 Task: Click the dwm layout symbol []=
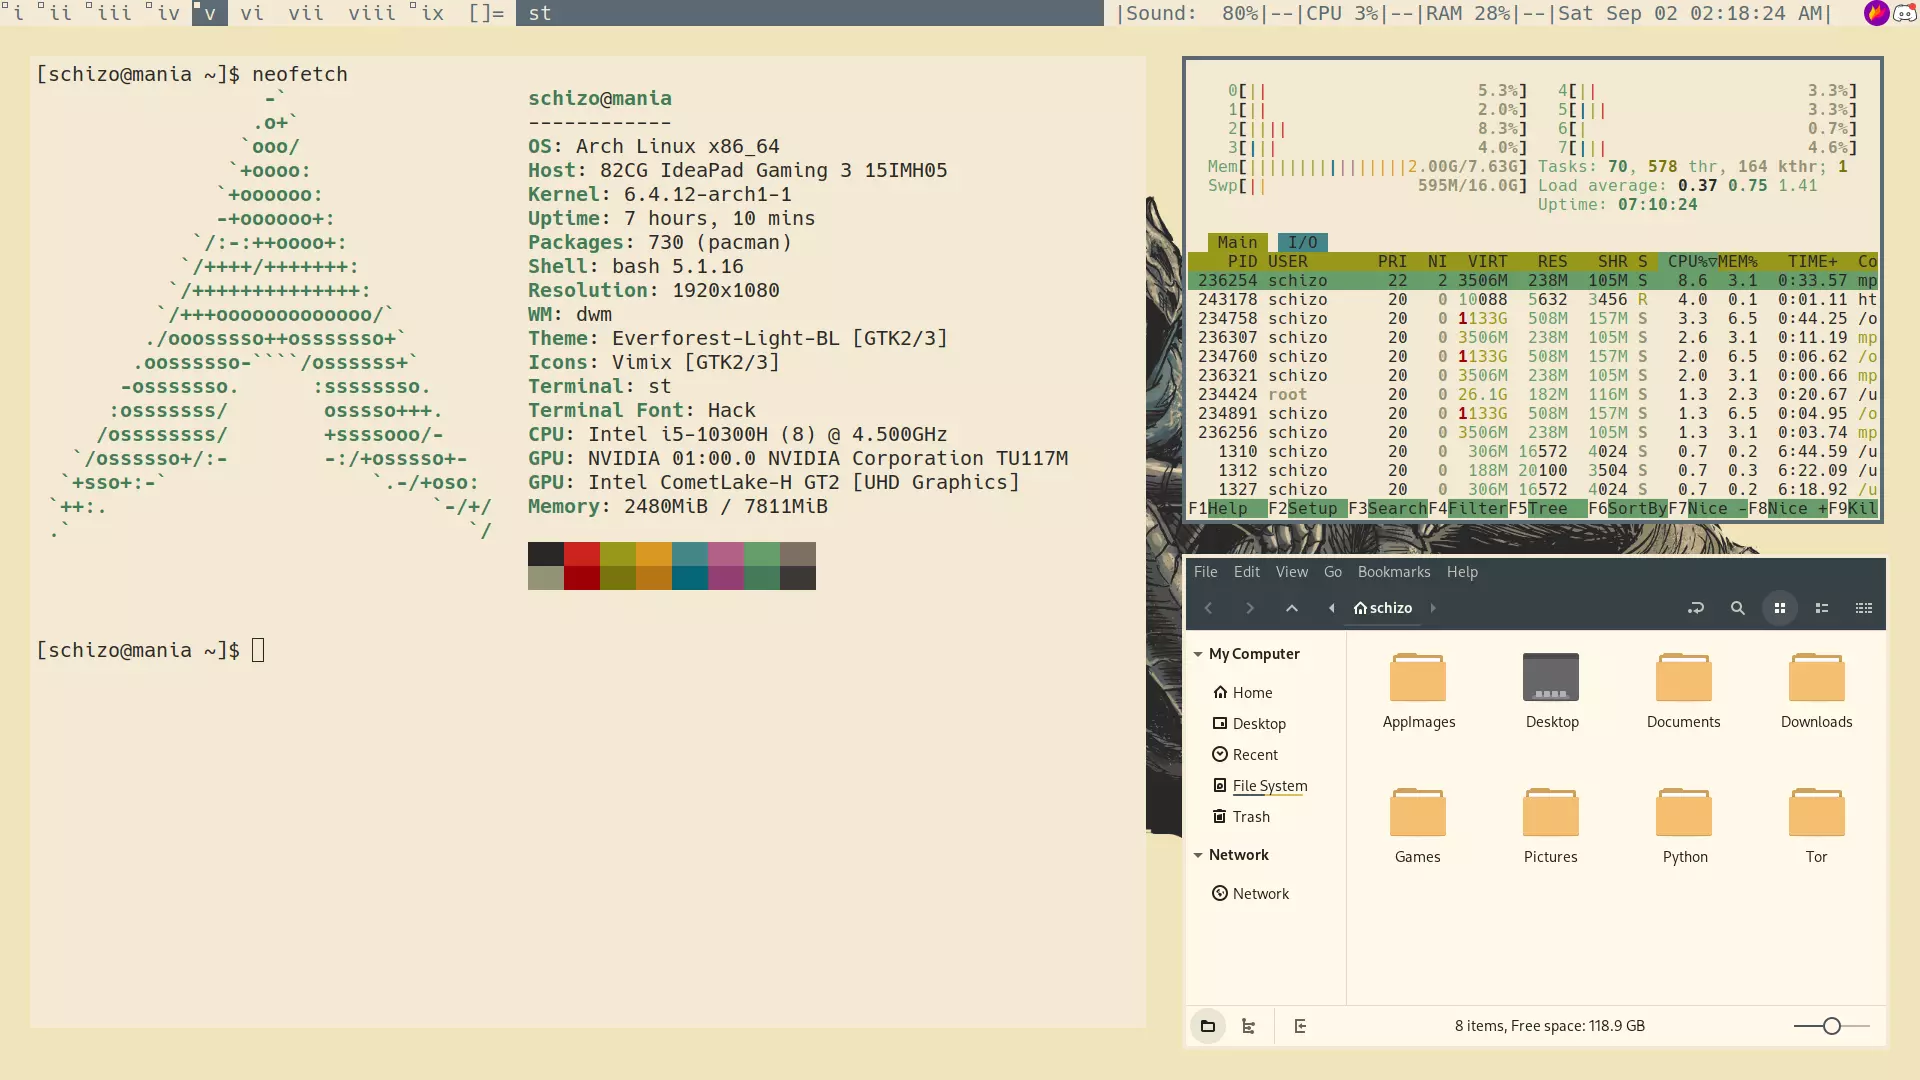(486, 13)
